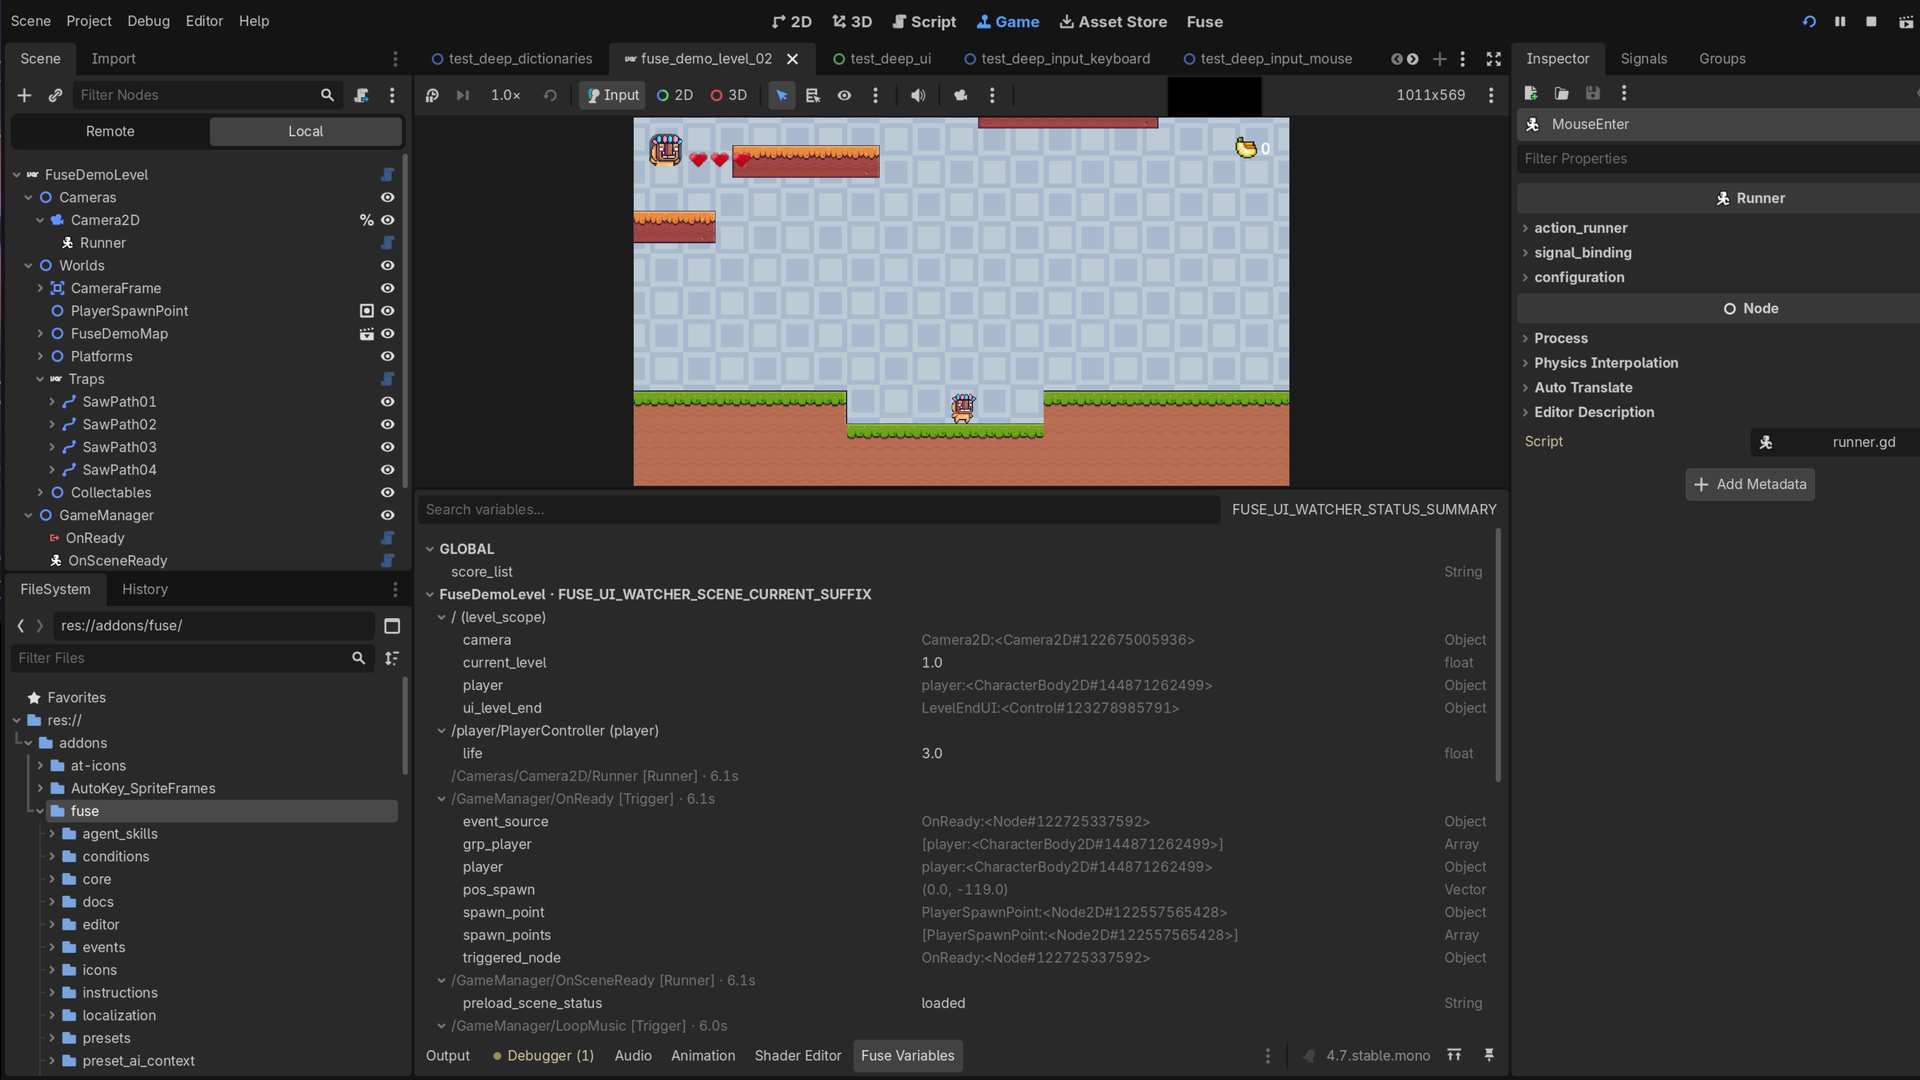Click the Add Metadata button
The height and width of the screenshot is (1080, 1920).
(x=1750, y=484)
